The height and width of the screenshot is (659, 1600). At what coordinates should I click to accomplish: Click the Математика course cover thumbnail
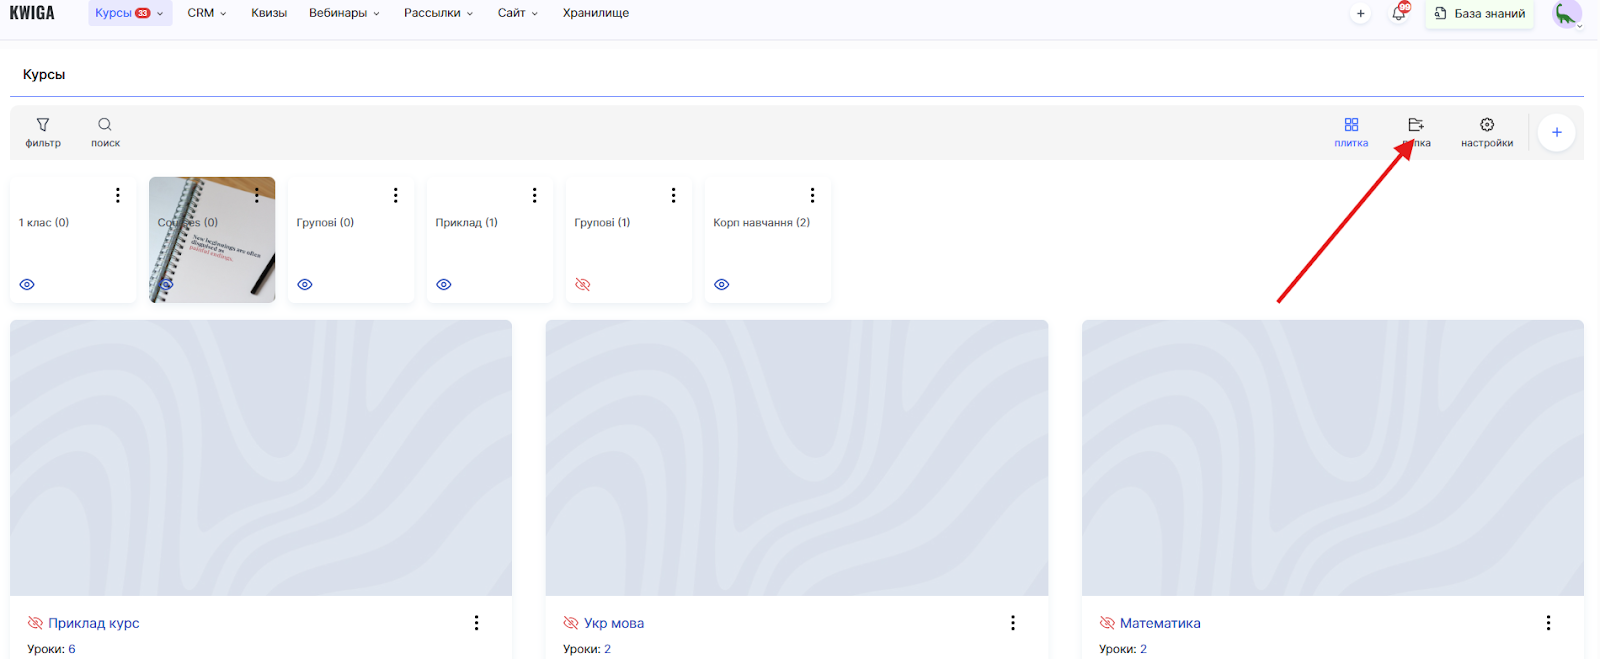click(1332, 457)
